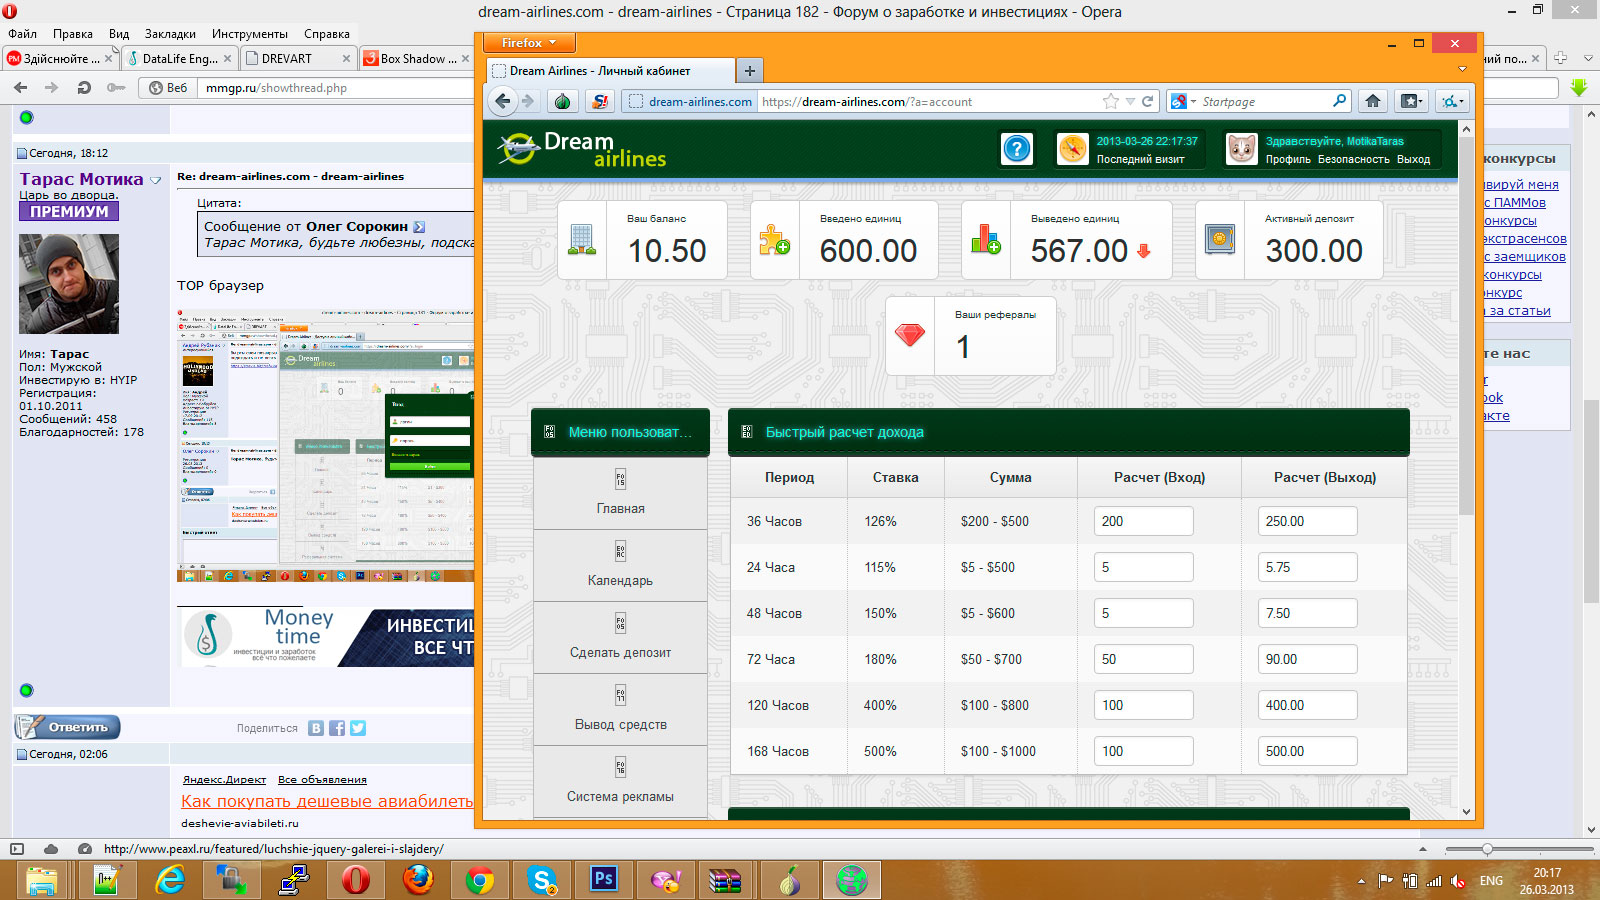
Task: Click the cat avatar icon in site header
Action: pyautogui.click(x=1241, y=149)
